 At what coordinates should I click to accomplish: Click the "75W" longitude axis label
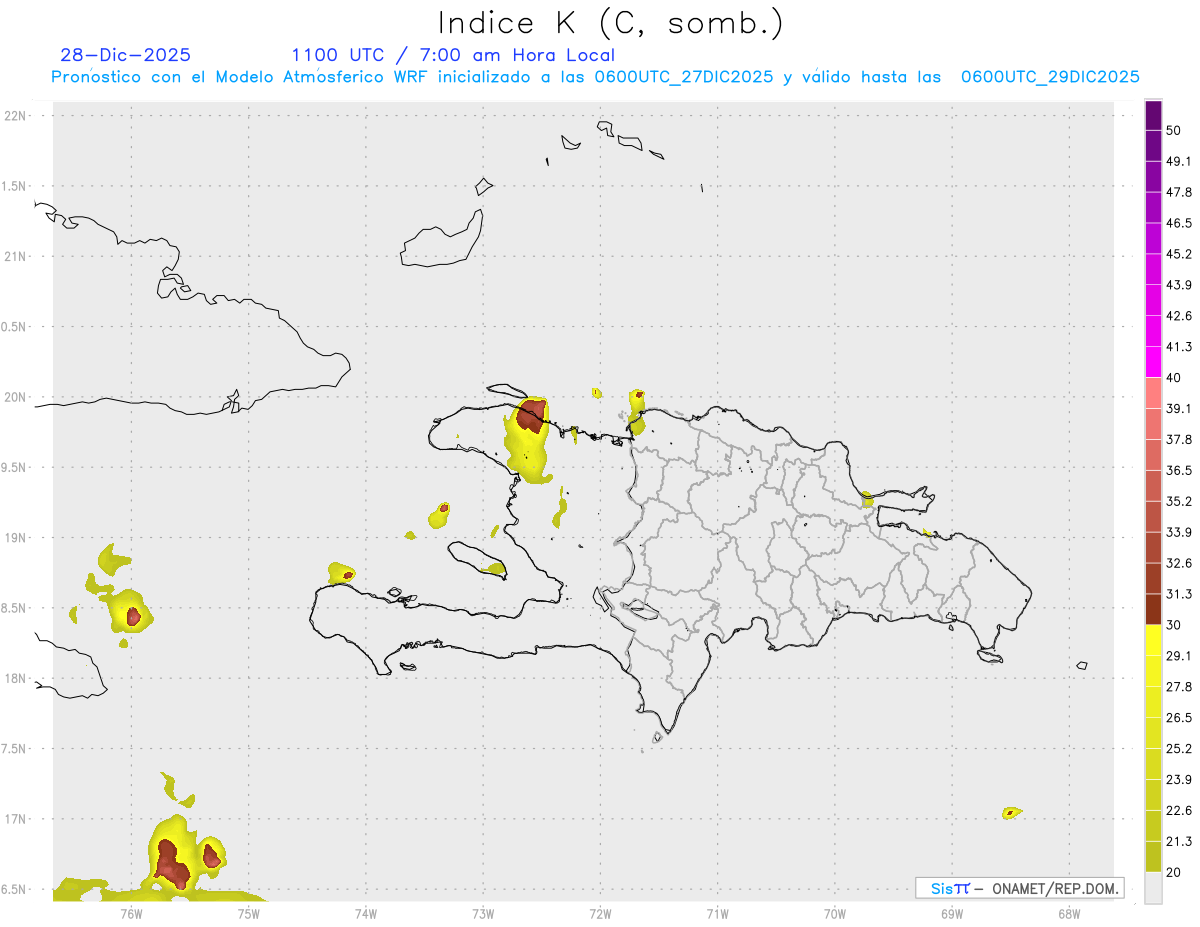pos(249,913)
